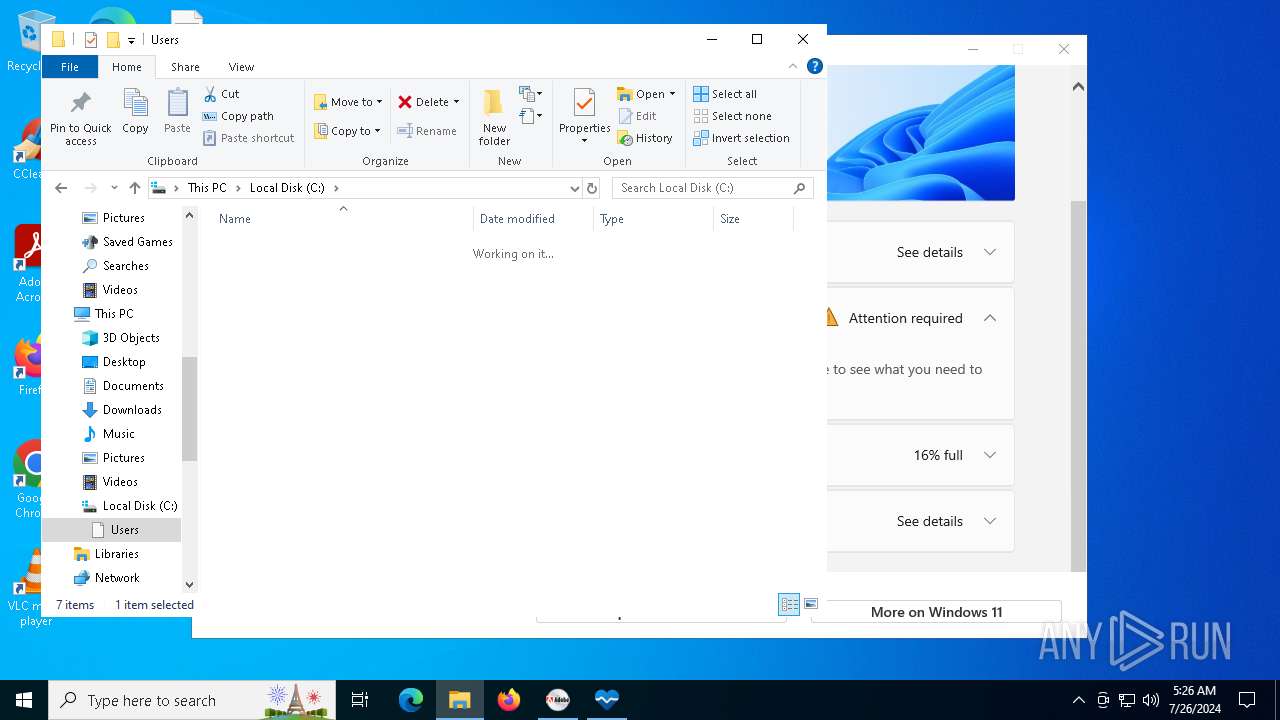Go up one folder level

[x=135, y=188]
